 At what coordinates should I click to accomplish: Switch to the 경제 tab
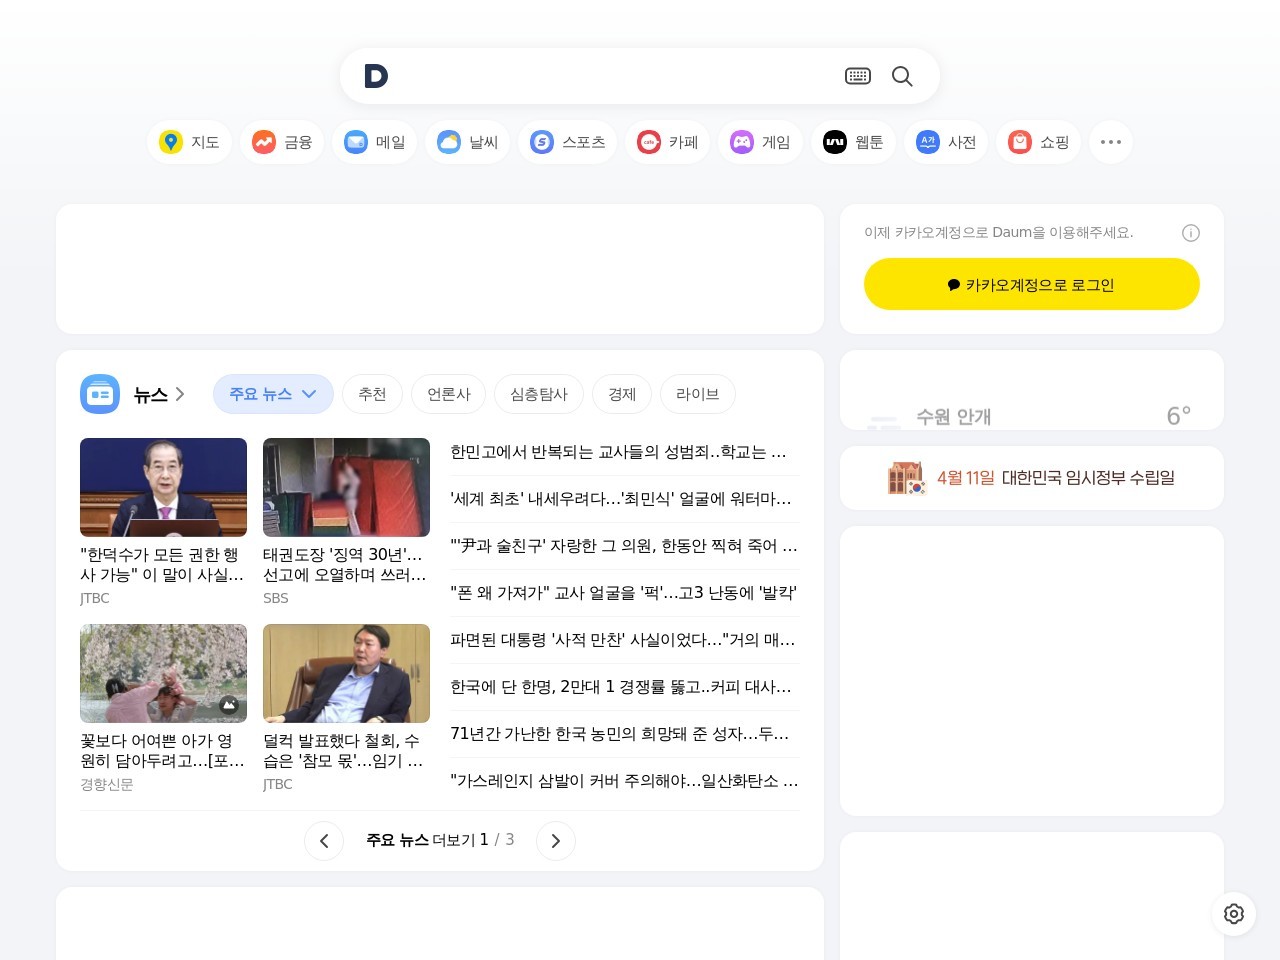[x=622, y=394]
